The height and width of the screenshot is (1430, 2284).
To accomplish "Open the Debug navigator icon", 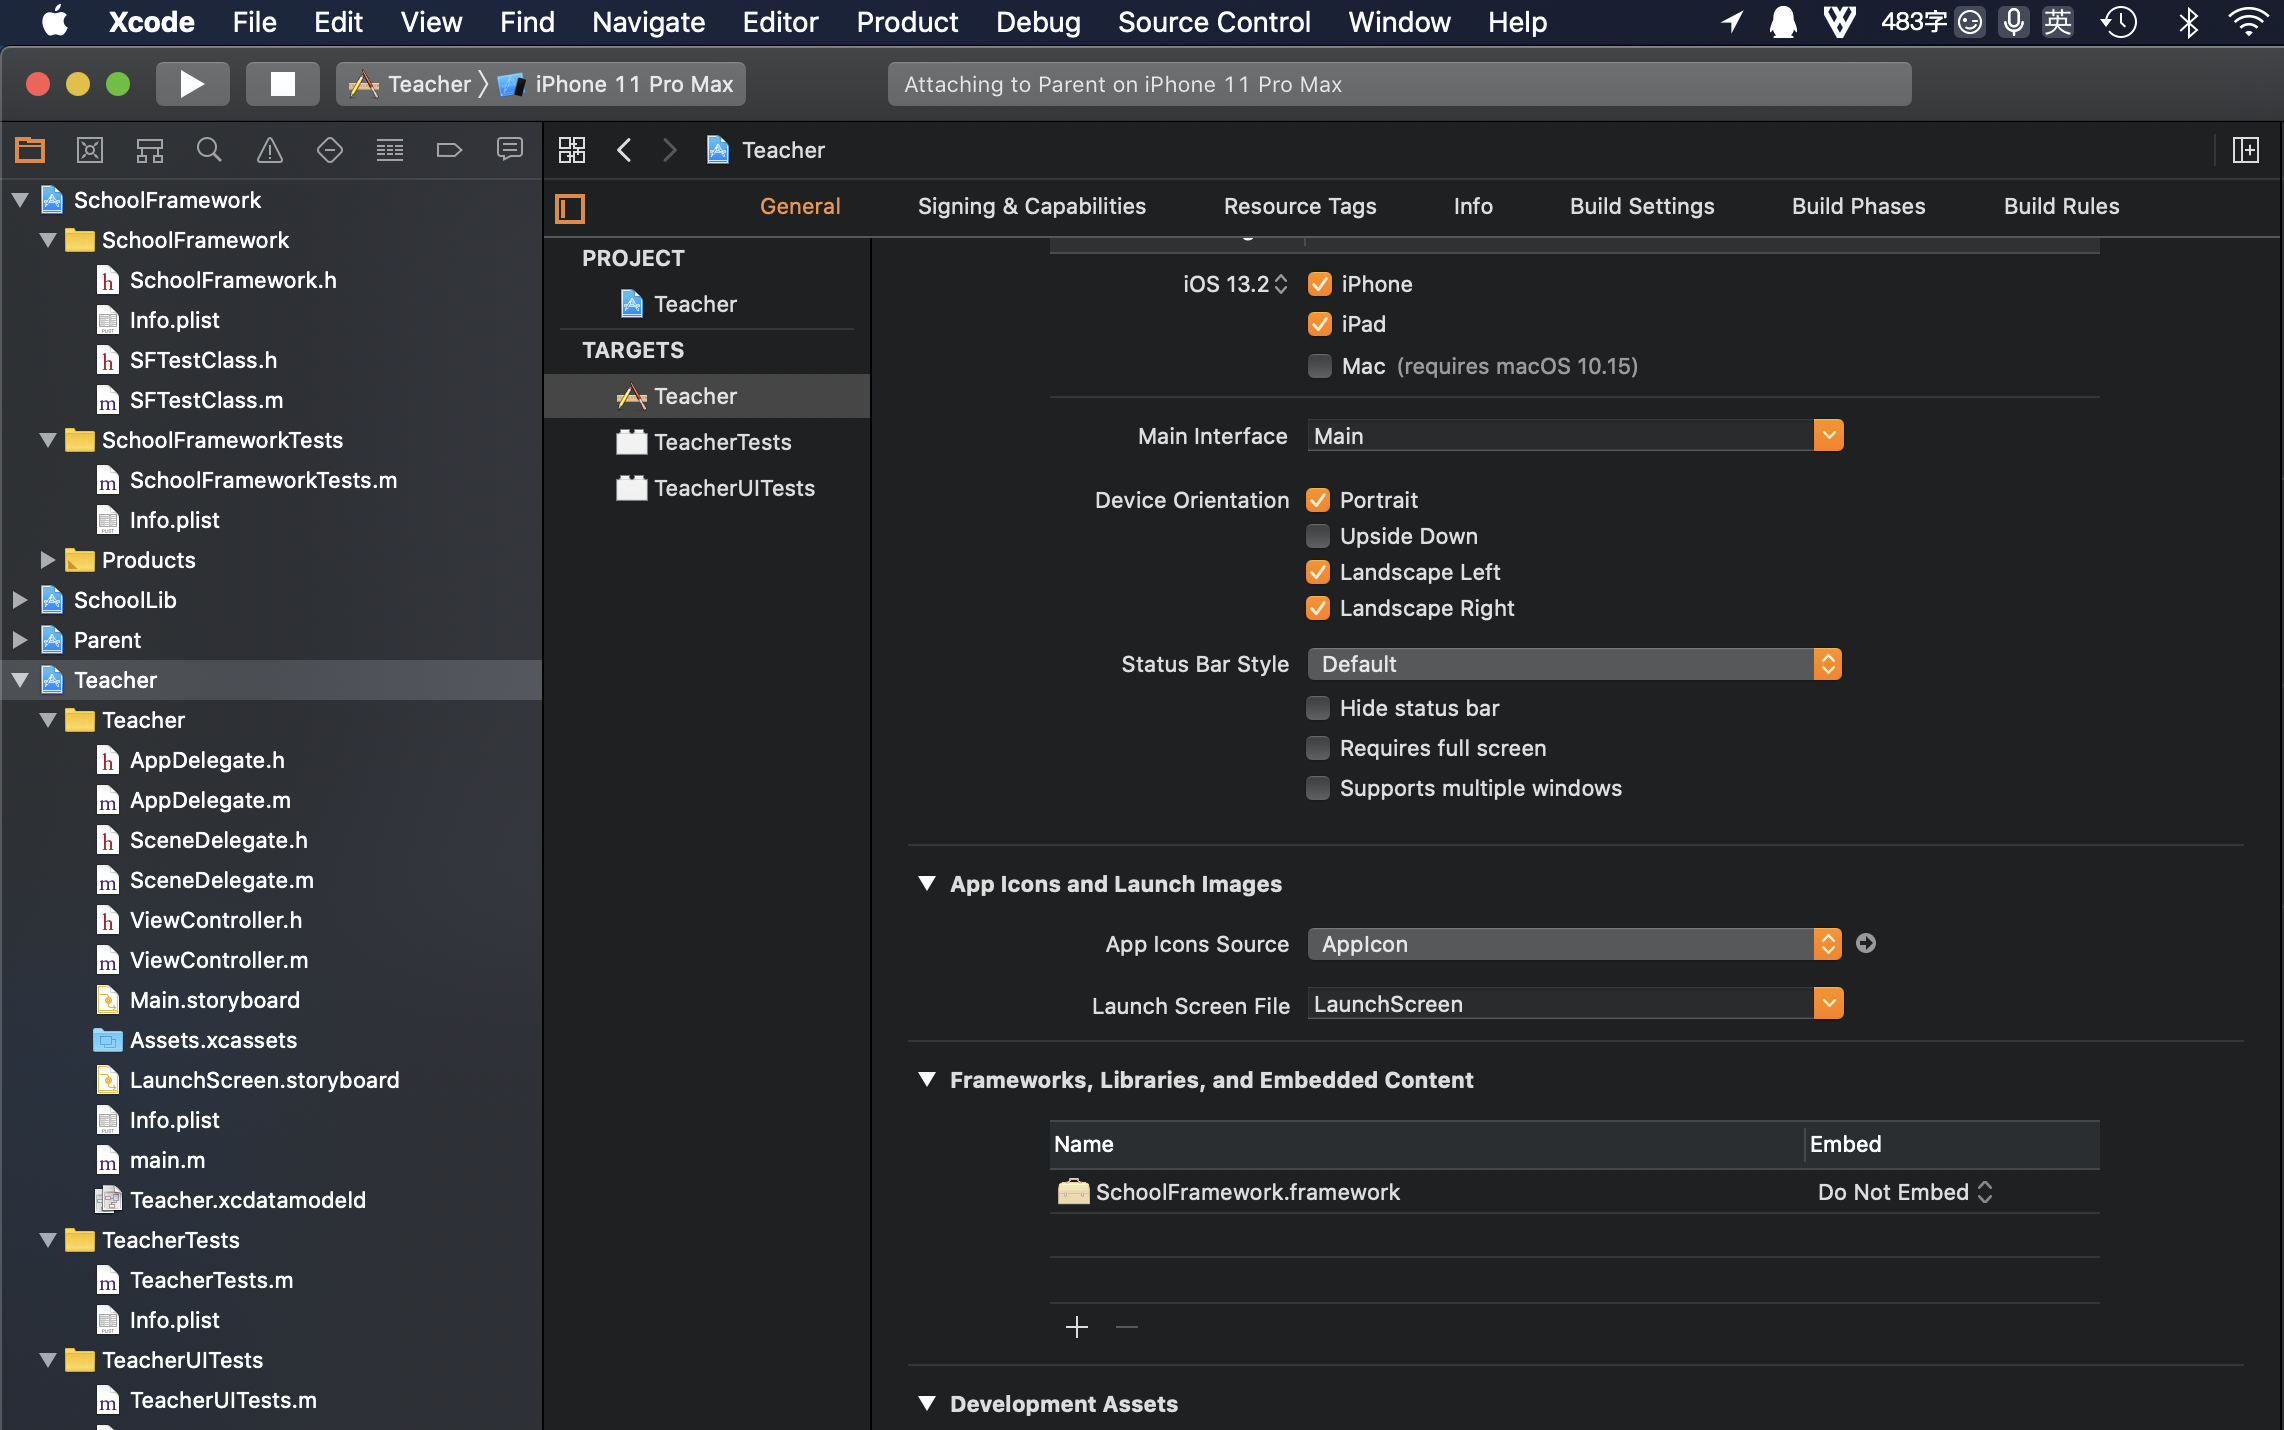I will [390, 150].
